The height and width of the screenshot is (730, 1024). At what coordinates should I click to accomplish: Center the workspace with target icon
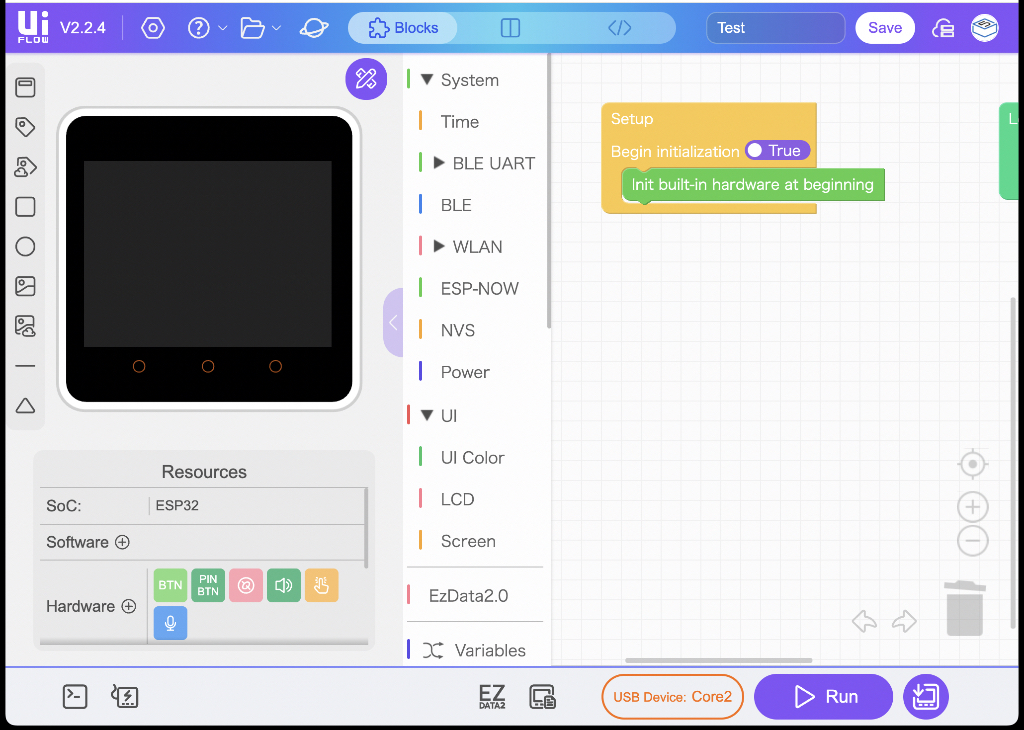[x=972, y=464]
